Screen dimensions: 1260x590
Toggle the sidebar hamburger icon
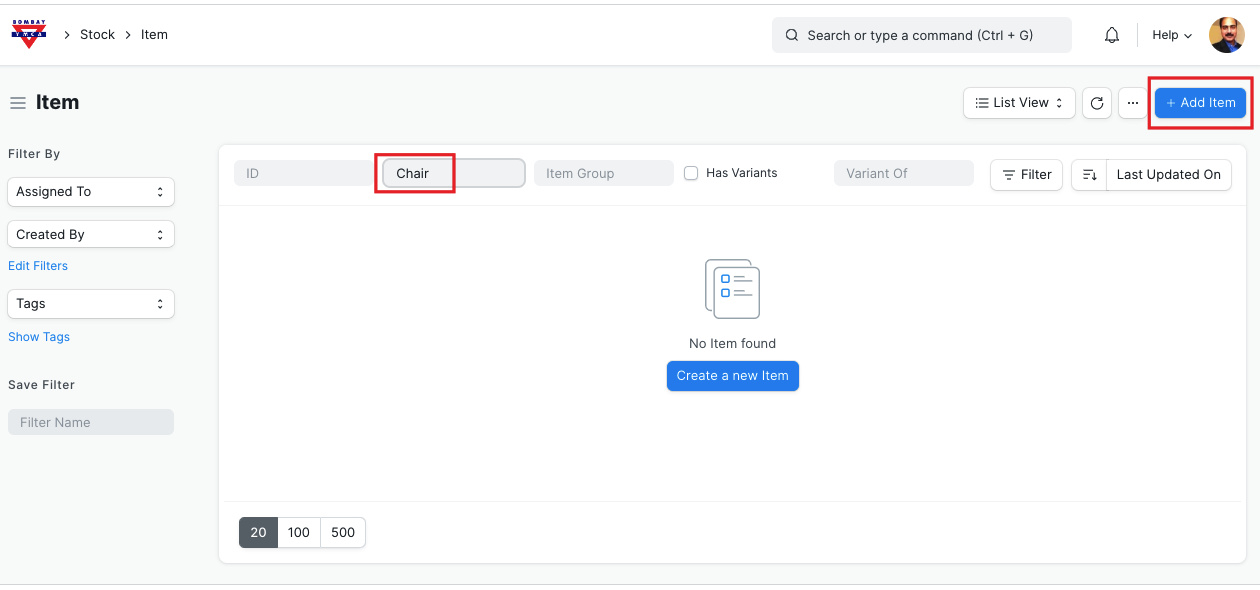tap(18, 103)
